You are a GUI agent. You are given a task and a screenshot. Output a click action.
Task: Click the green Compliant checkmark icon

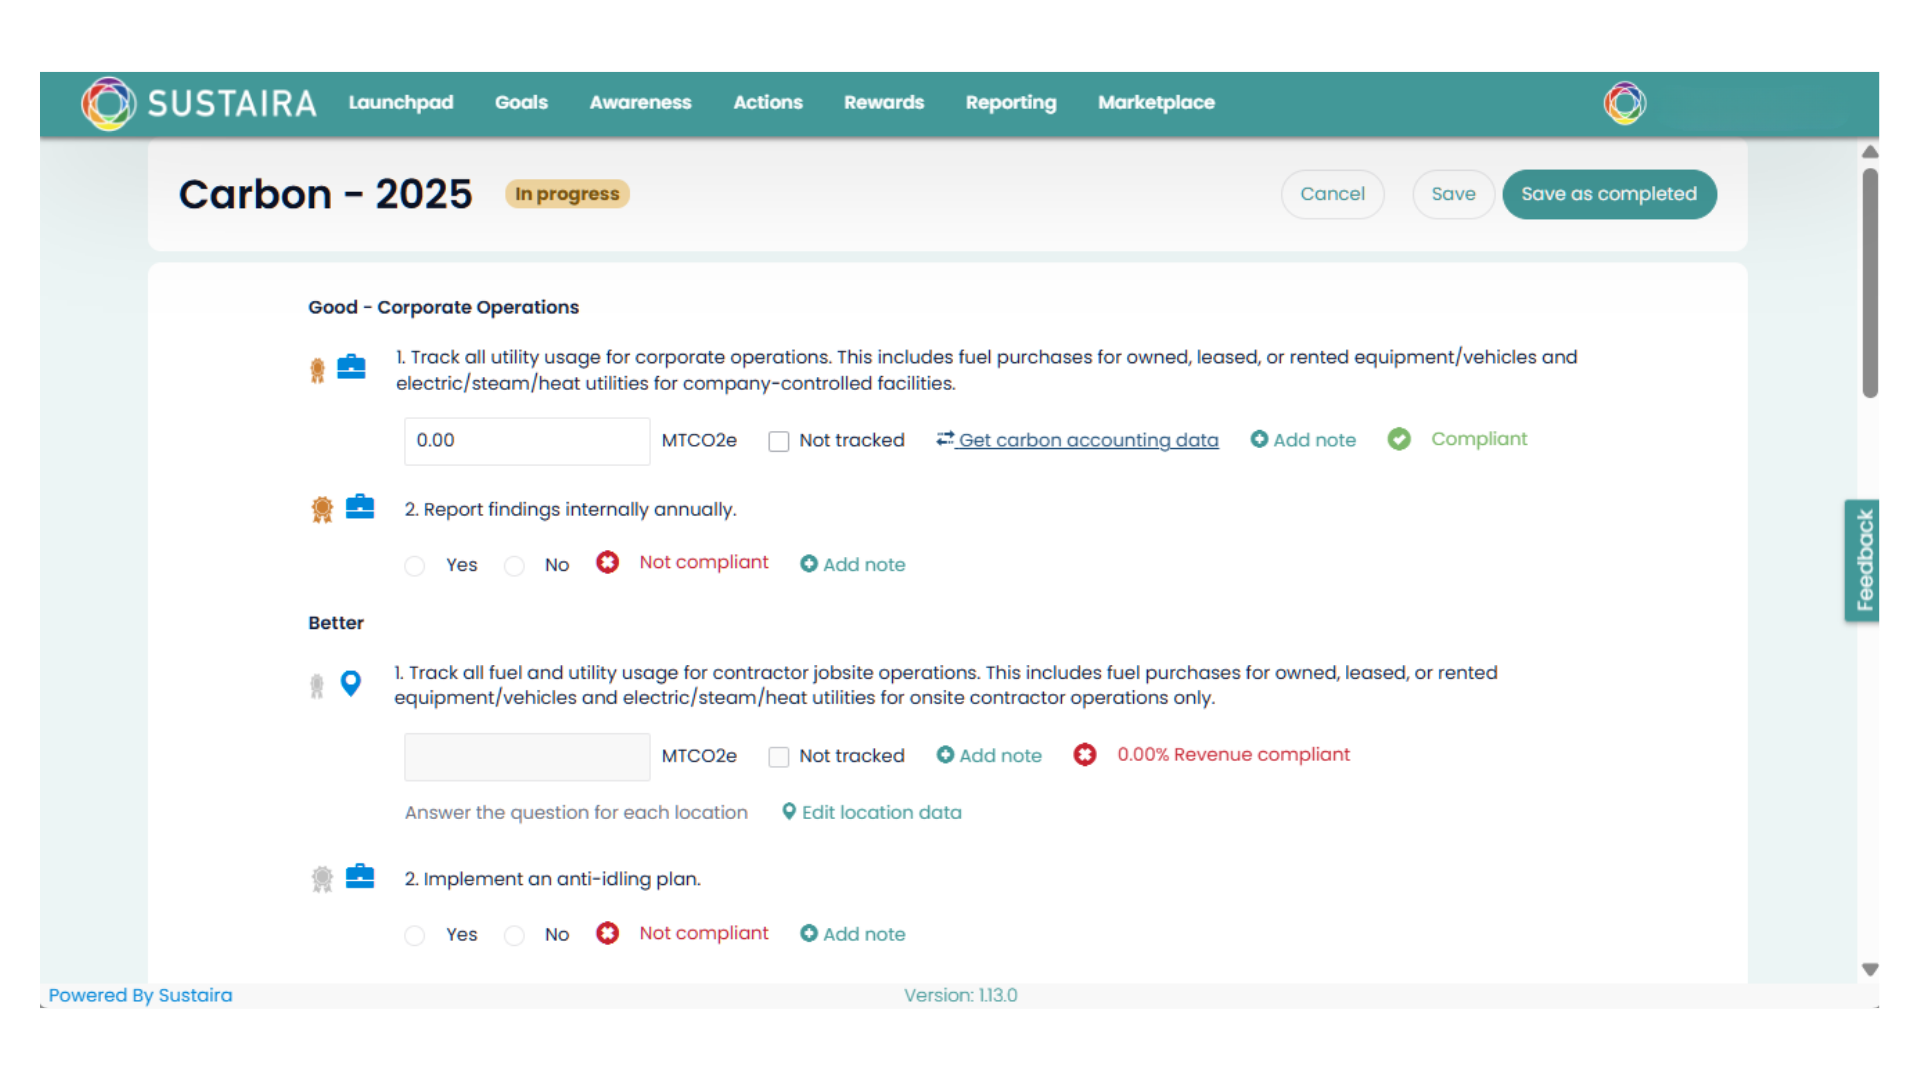click(1399, 439)
